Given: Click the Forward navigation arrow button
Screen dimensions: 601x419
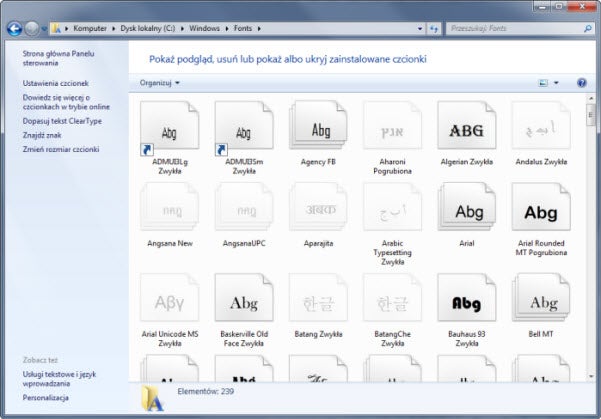Looking at the screenshot, I should point(32,29).
